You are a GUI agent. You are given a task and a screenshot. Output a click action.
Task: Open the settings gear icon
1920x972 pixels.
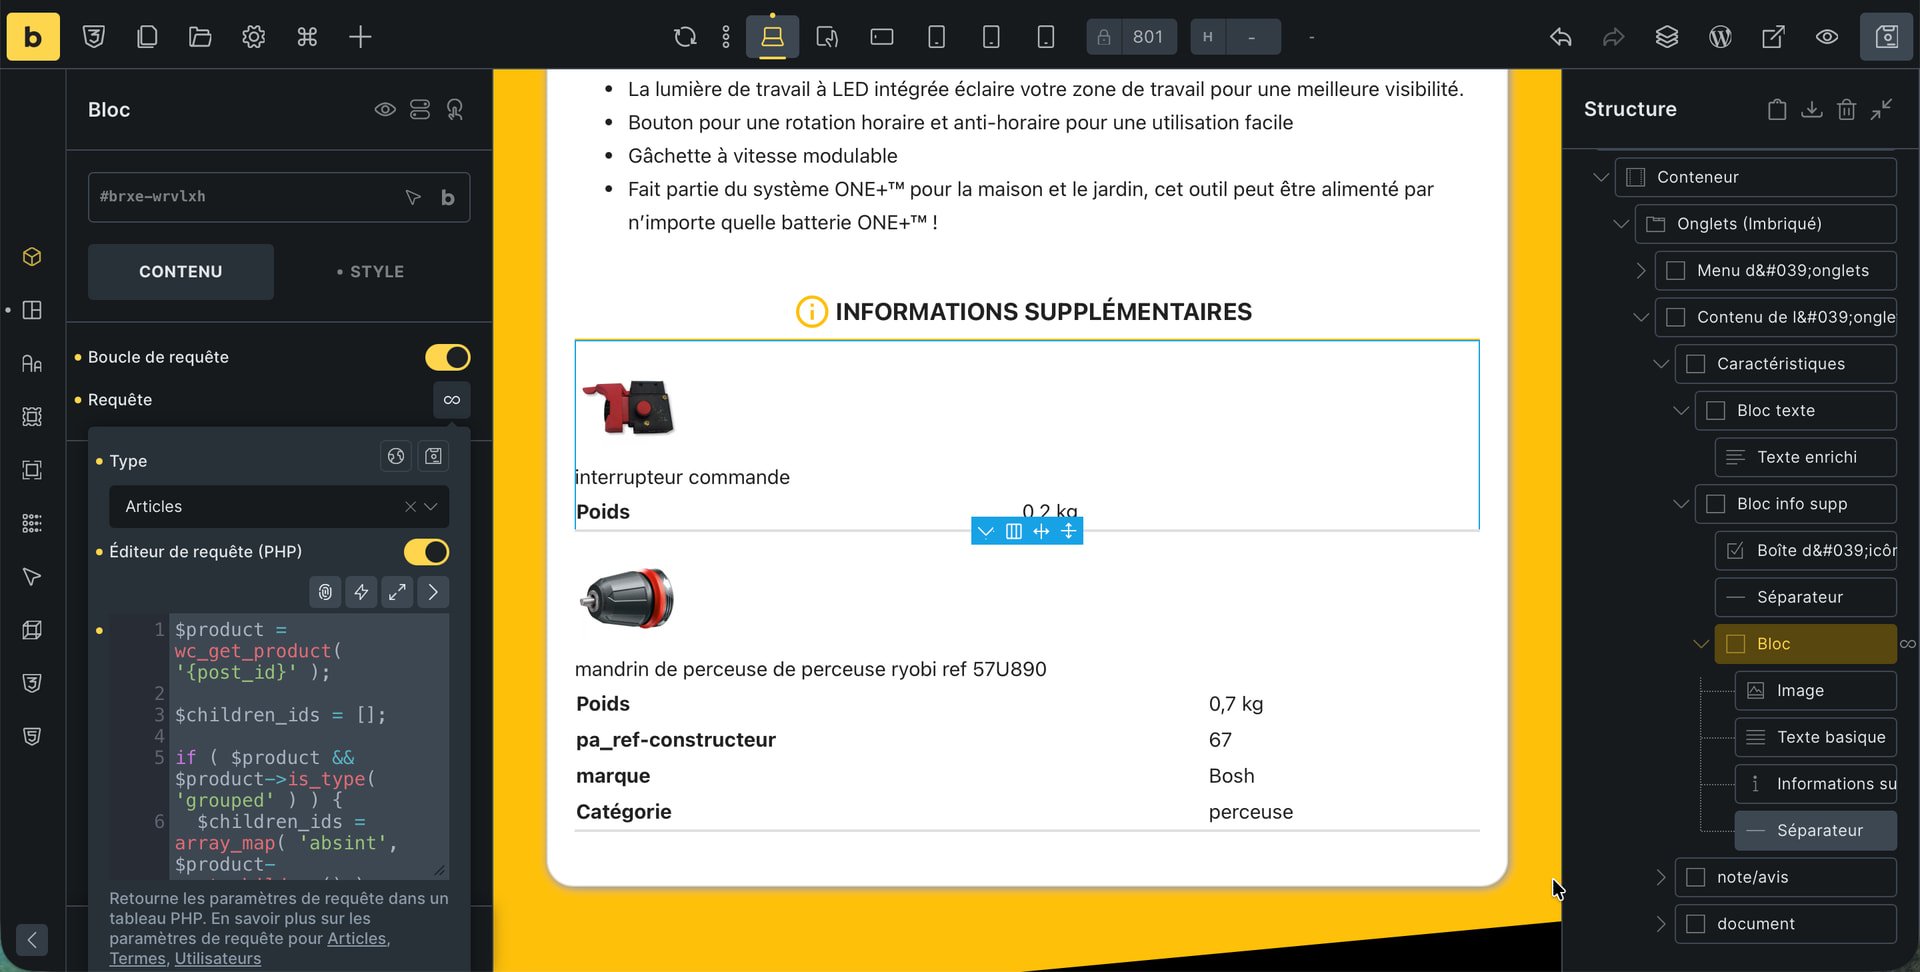tap(253, 37)
